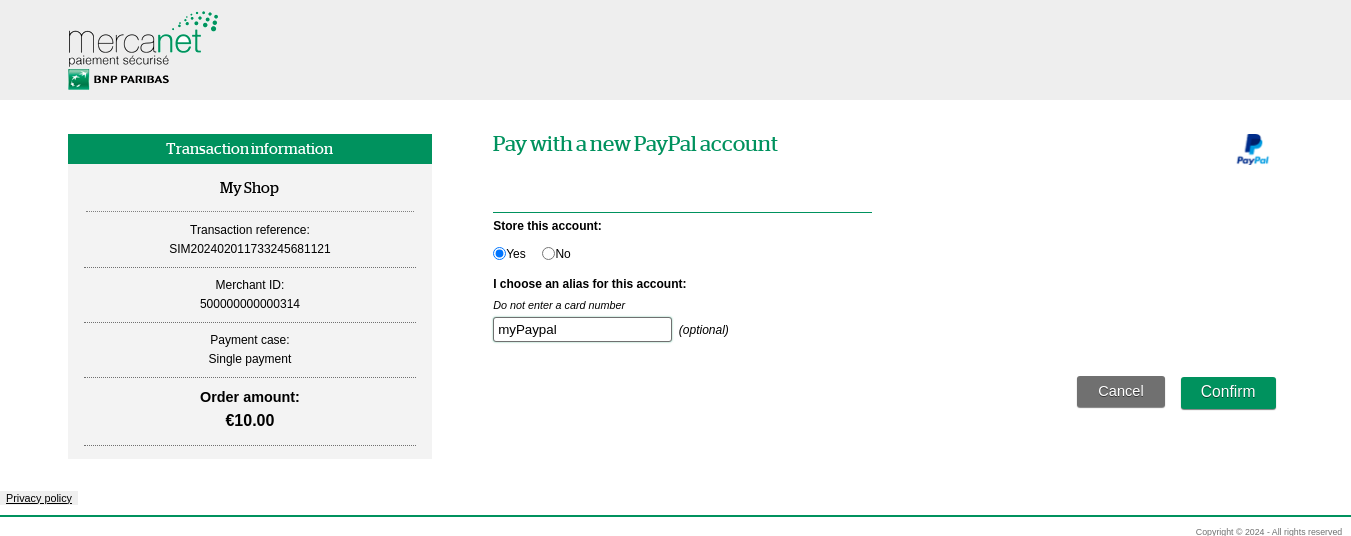Viewport: 1351px width, 536px height.
Task: Select Yes to store this account
Action: pyautogui.click(x=500, y=254)
